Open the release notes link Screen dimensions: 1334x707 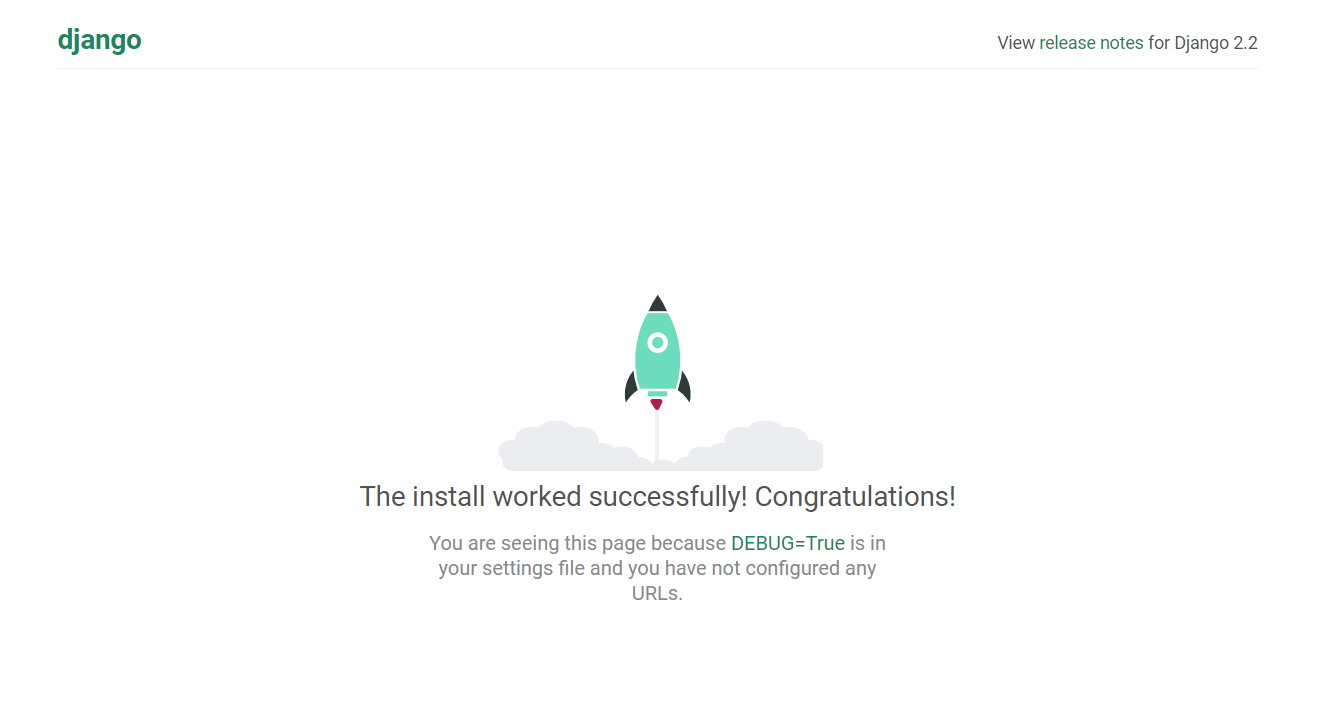pos(1091,43)
